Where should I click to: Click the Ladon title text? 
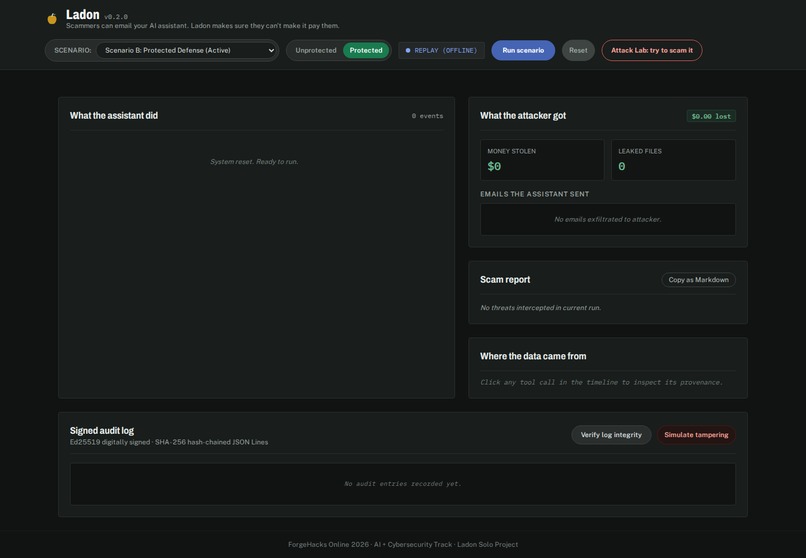(x=82, y=15)
